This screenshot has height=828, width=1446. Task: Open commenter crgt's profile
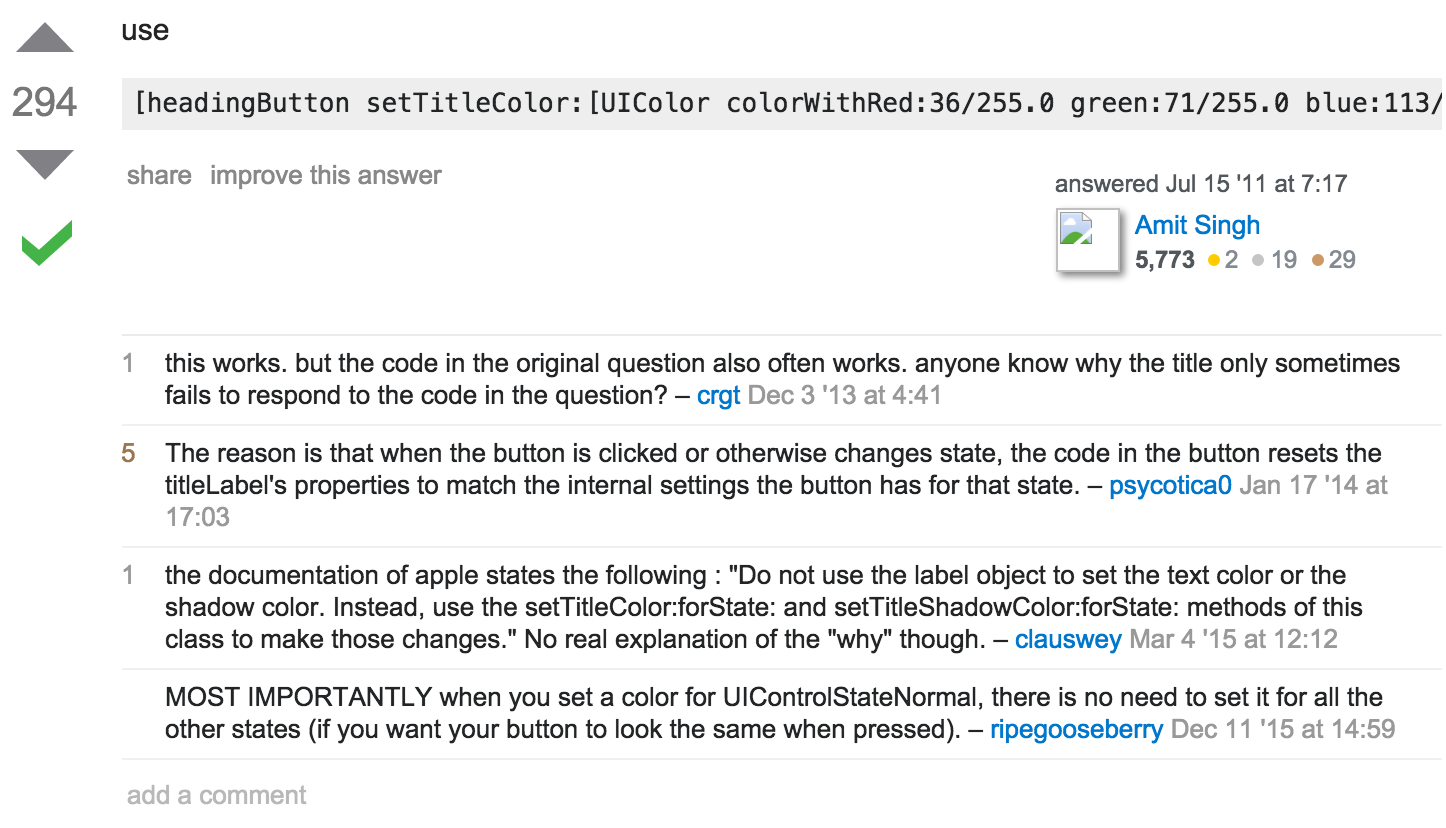point(718,395)
